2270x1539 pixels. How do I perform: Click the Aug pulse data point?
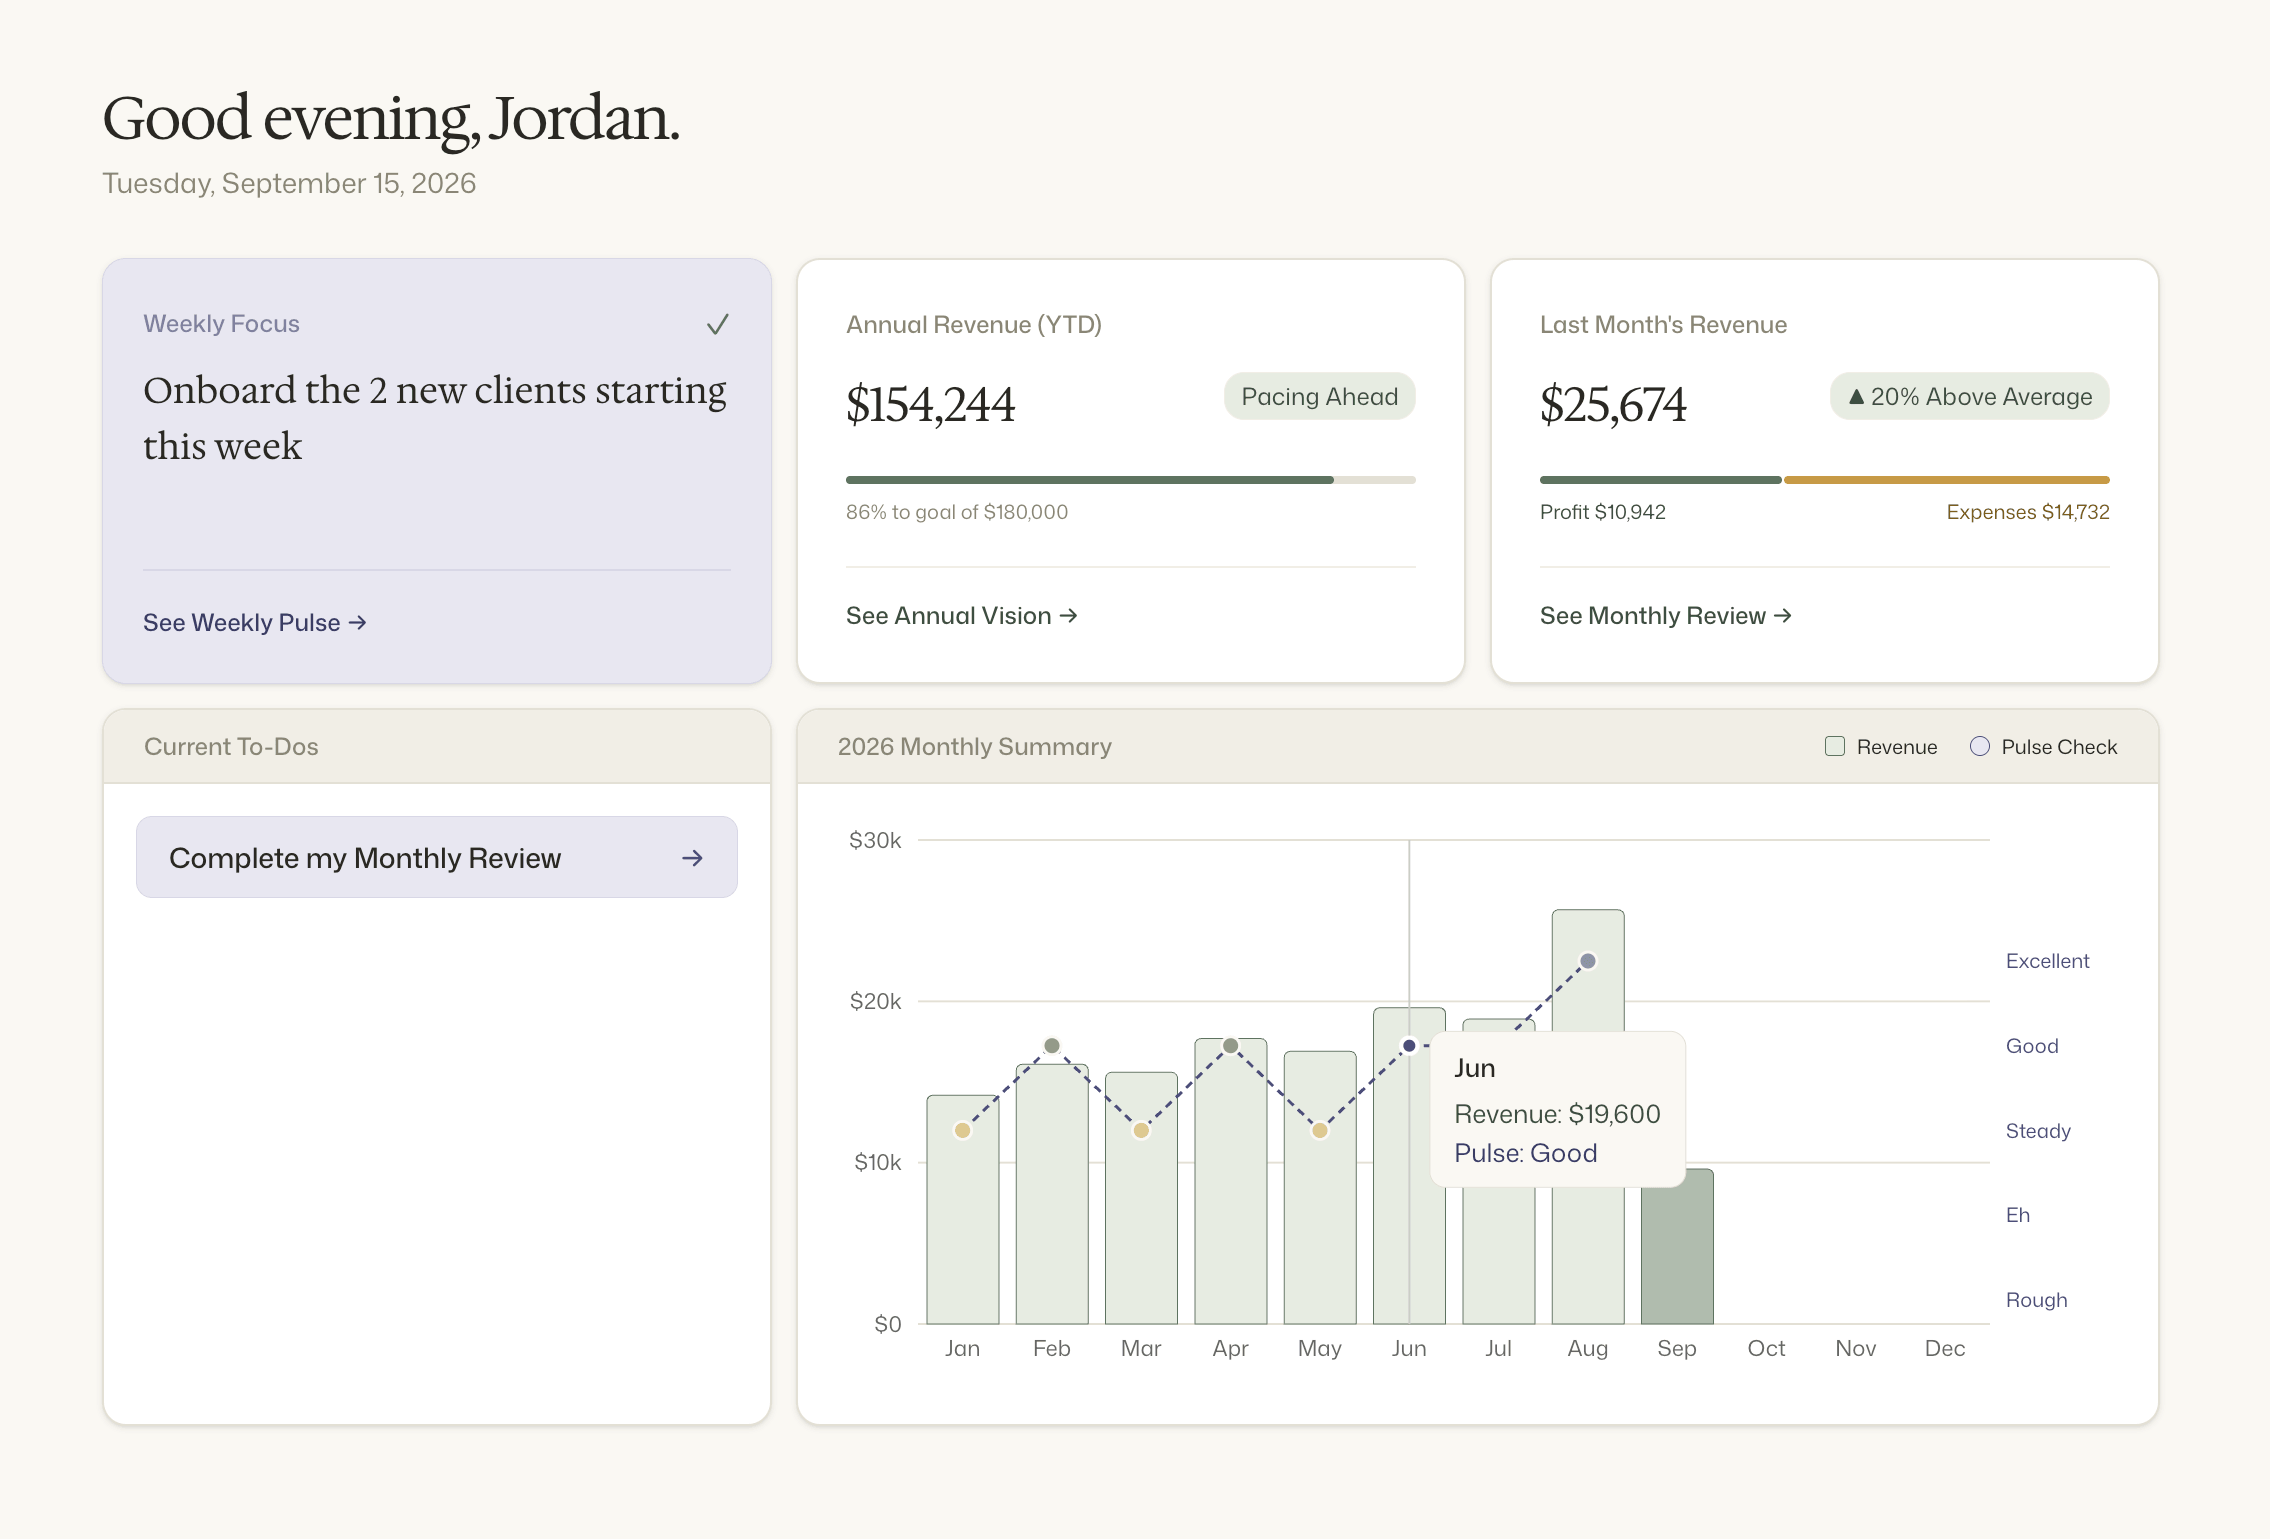1588,961
